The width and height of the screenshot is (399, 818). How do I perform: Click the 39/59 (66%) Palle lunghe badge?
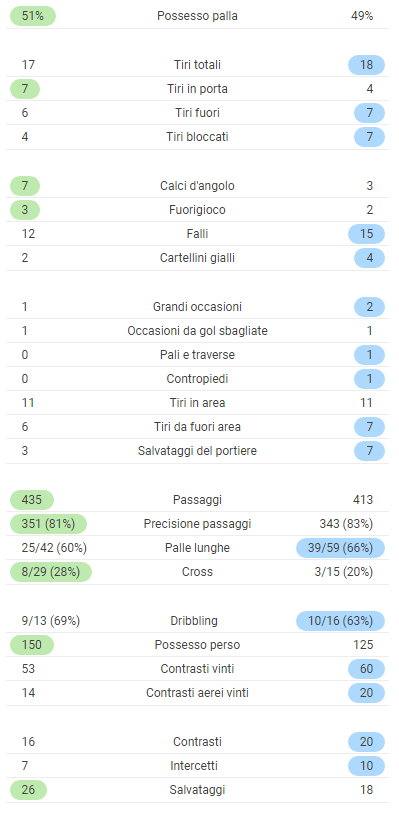[x=341, y=548]
